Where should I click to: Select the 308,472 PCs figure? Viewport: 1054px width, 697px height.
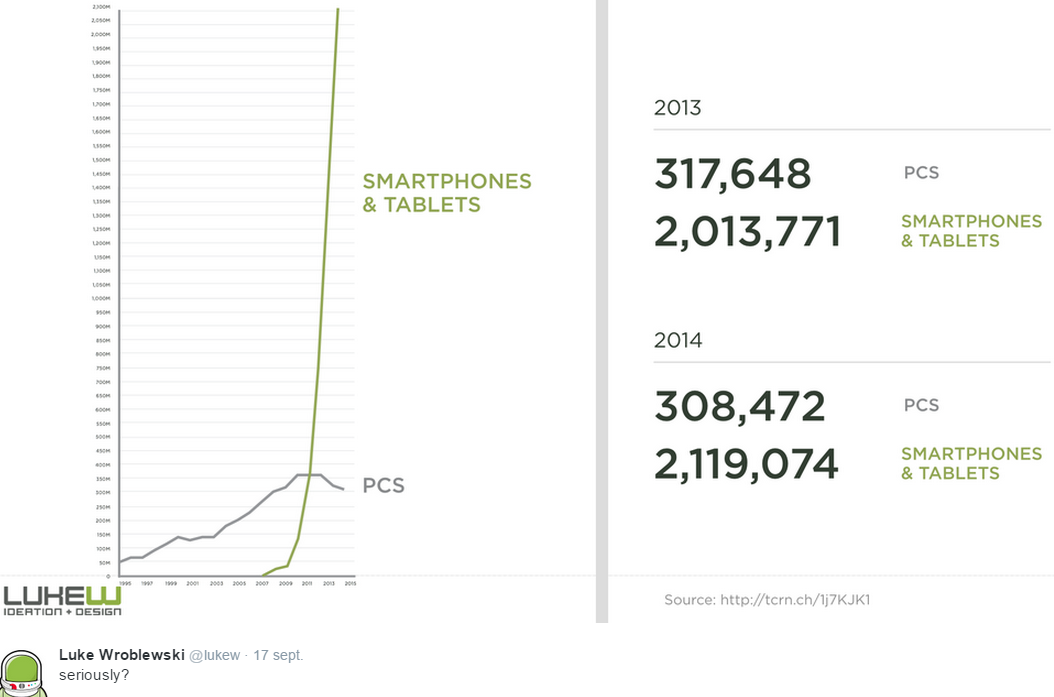(739, 407)
